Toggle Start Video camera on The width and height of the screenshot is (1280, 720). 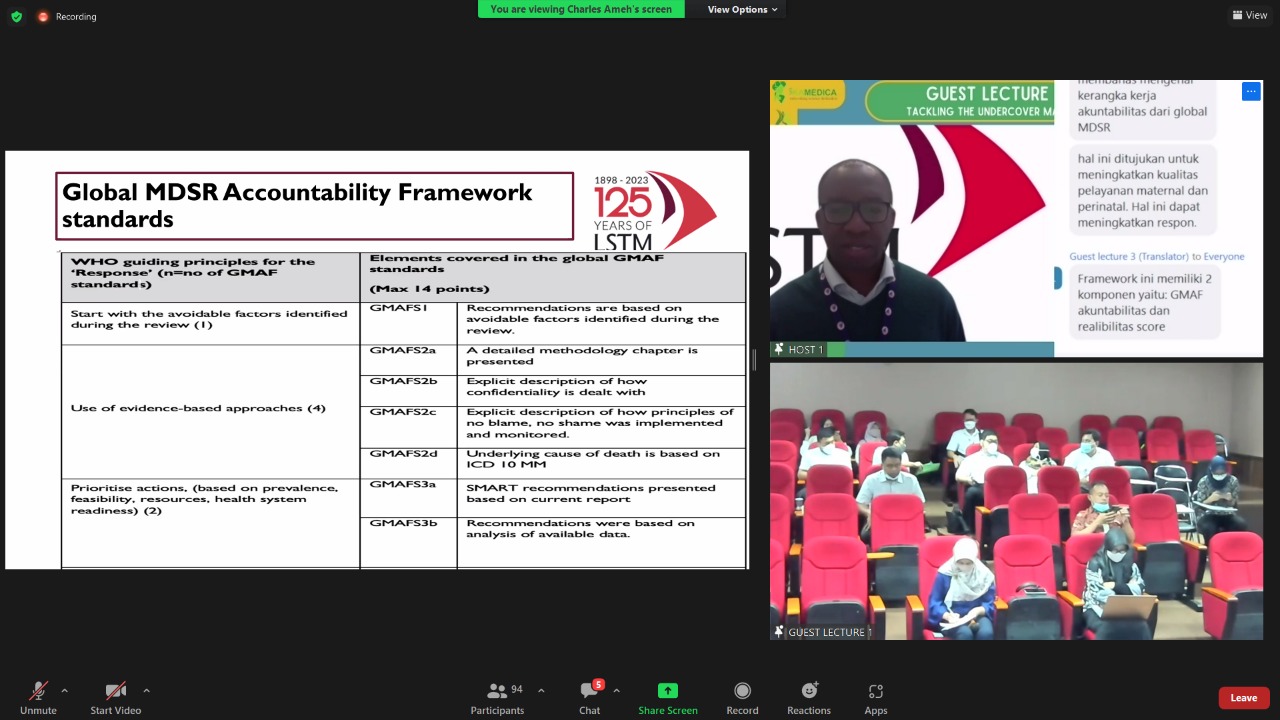pyautogui.click(x=116, y=697)
